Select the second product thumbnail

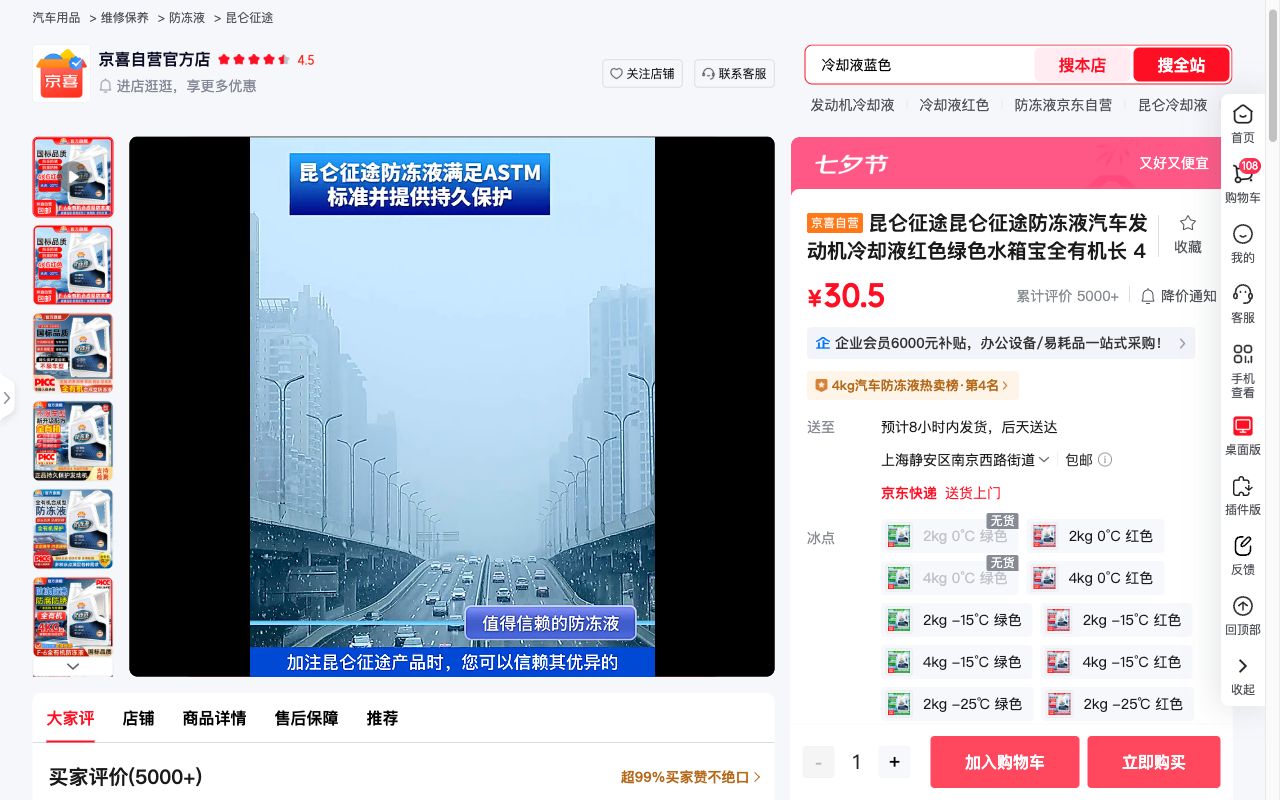point(73,265)
